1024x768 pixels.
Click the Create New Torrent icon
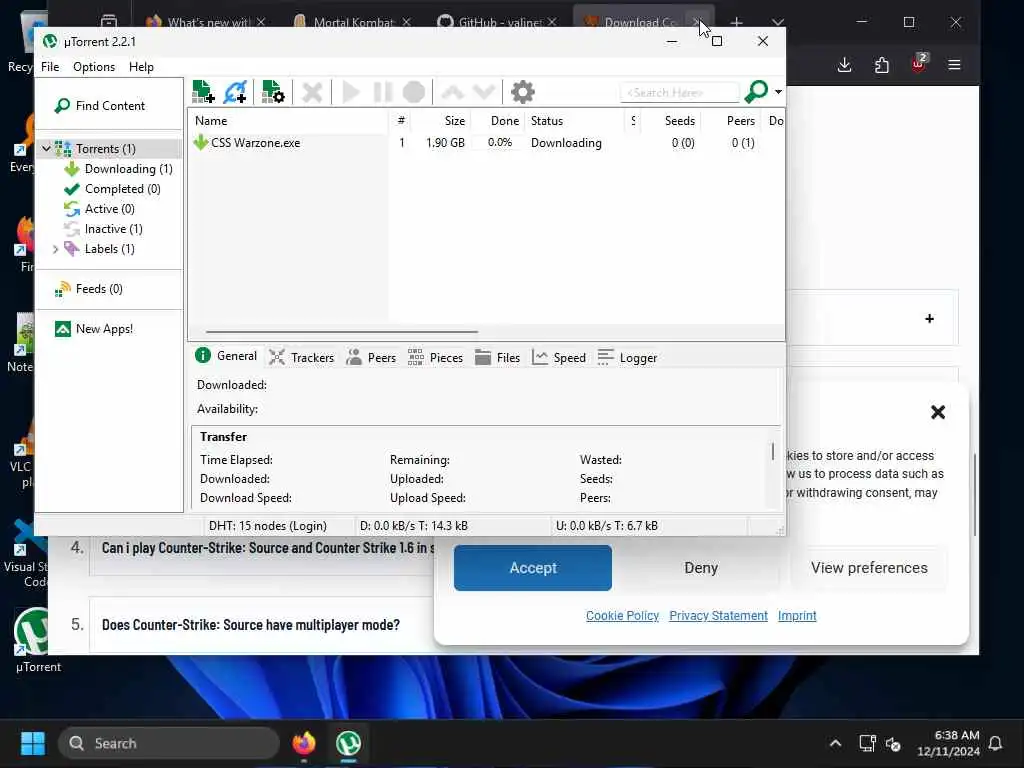point(273,92)
